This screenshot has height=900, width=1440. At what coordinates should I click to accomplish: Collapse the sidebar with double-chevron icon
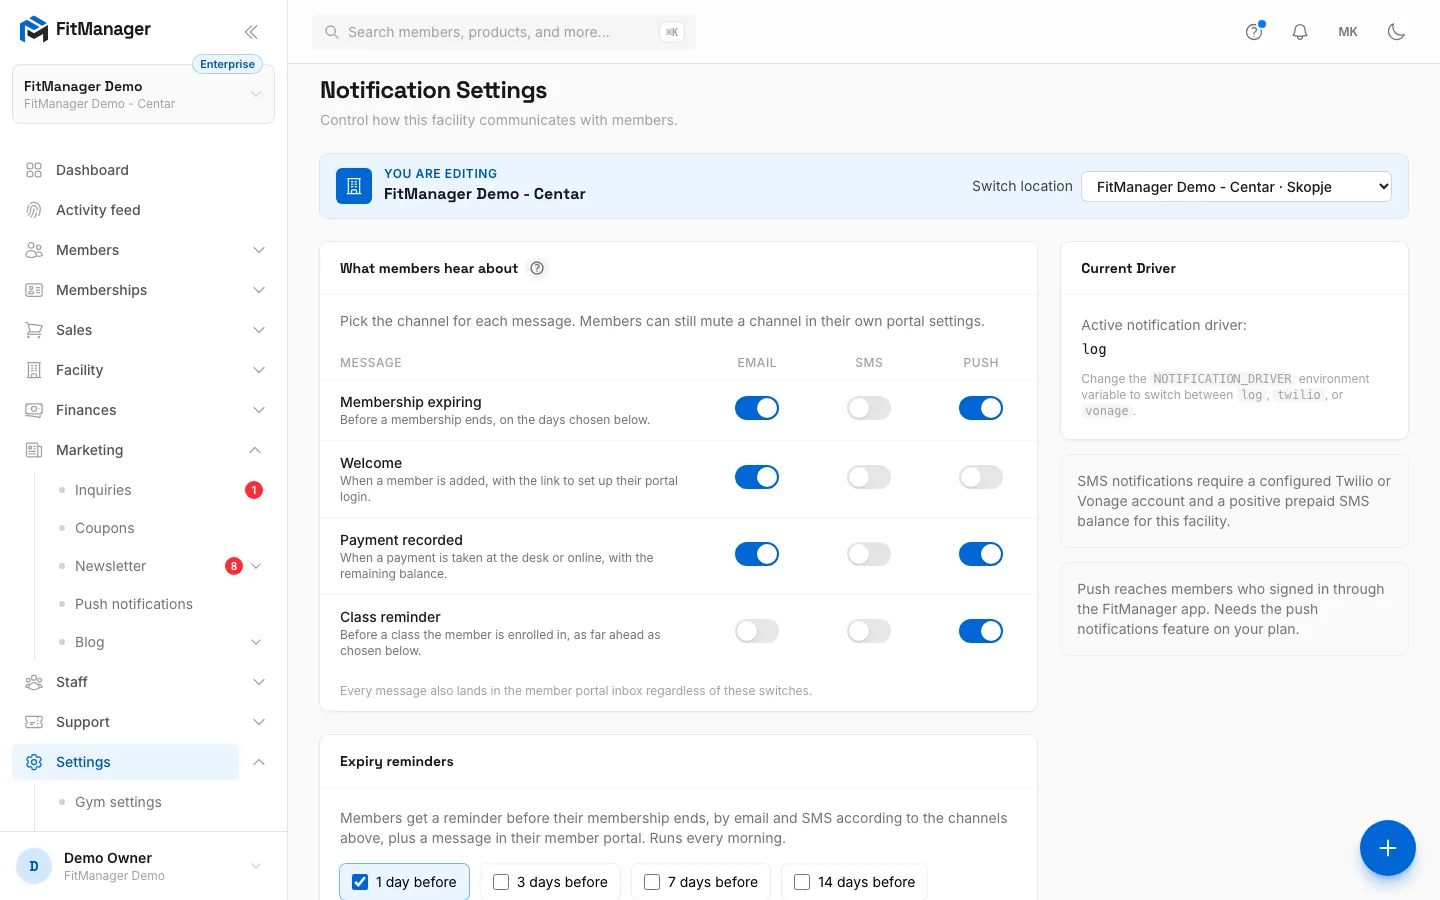251,32
